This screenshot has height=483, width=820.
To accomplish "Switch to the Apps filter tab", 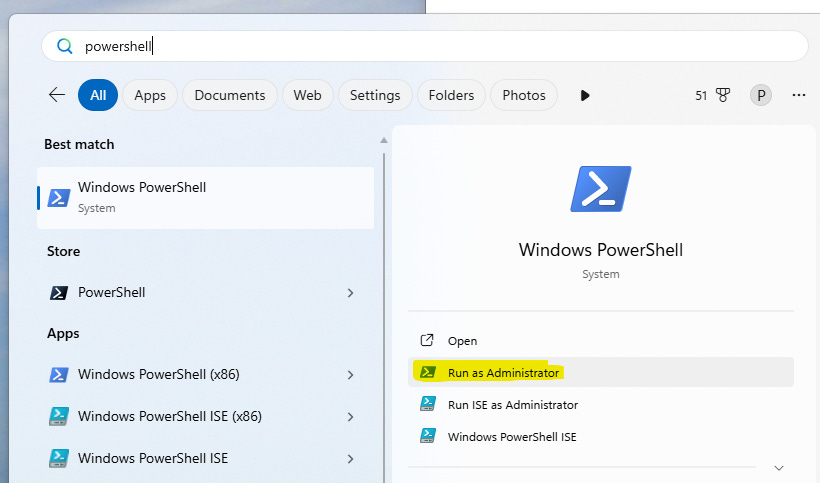I will point(150,95).
